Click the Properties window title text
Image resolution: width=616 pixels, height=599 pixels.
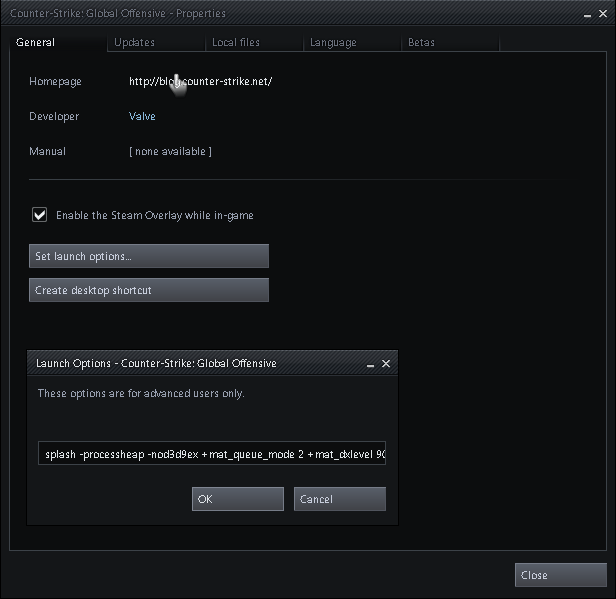(118, 13)
